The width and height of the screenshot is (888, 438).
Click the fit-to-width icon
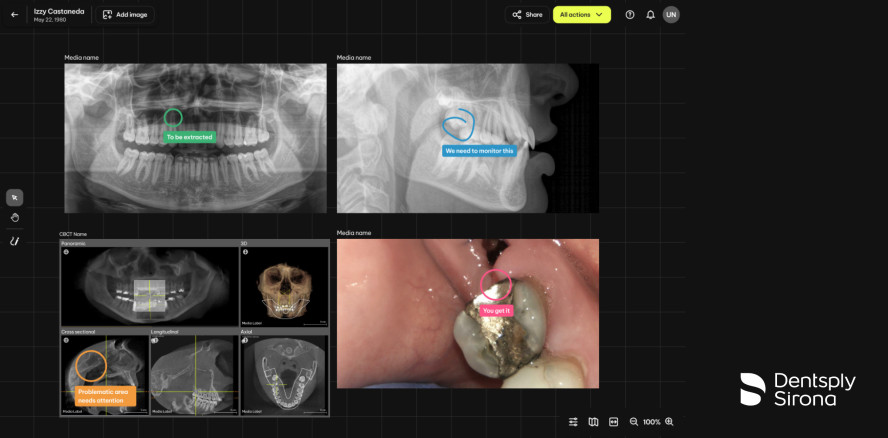point(613,422)
